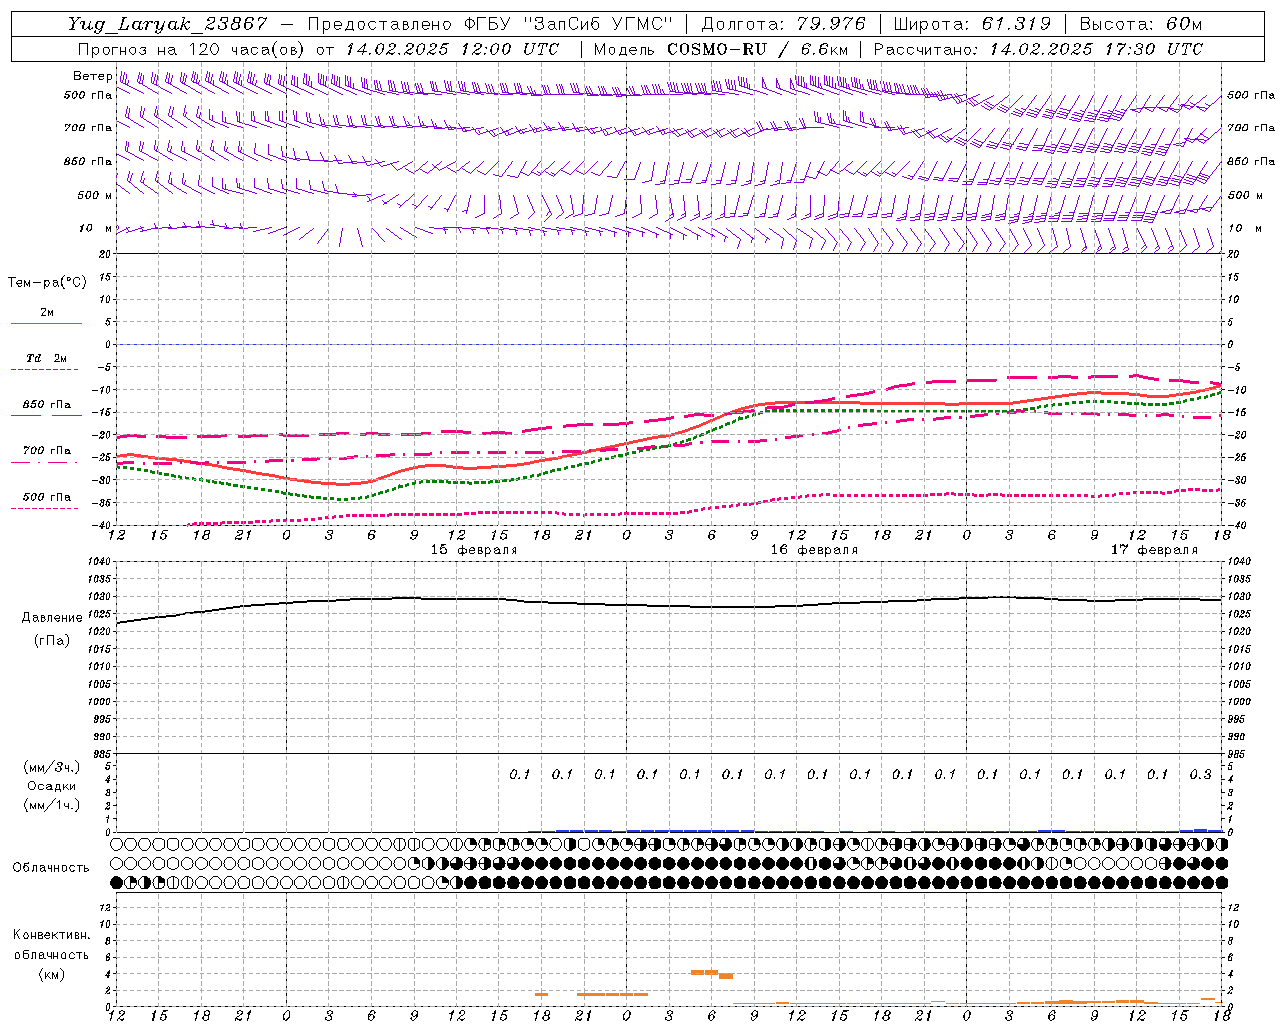Click the orange convective cloud bar near 4 km
The image size is (1280, 1024).
(x=712, y=973)
